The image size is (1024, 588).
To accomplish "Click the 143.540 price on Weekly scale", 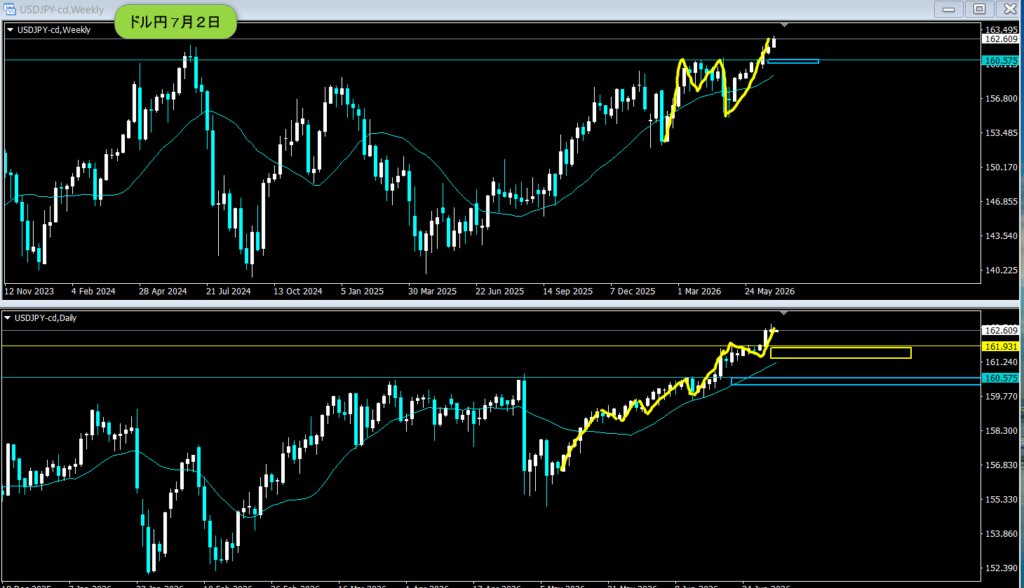I will 1000,236.
